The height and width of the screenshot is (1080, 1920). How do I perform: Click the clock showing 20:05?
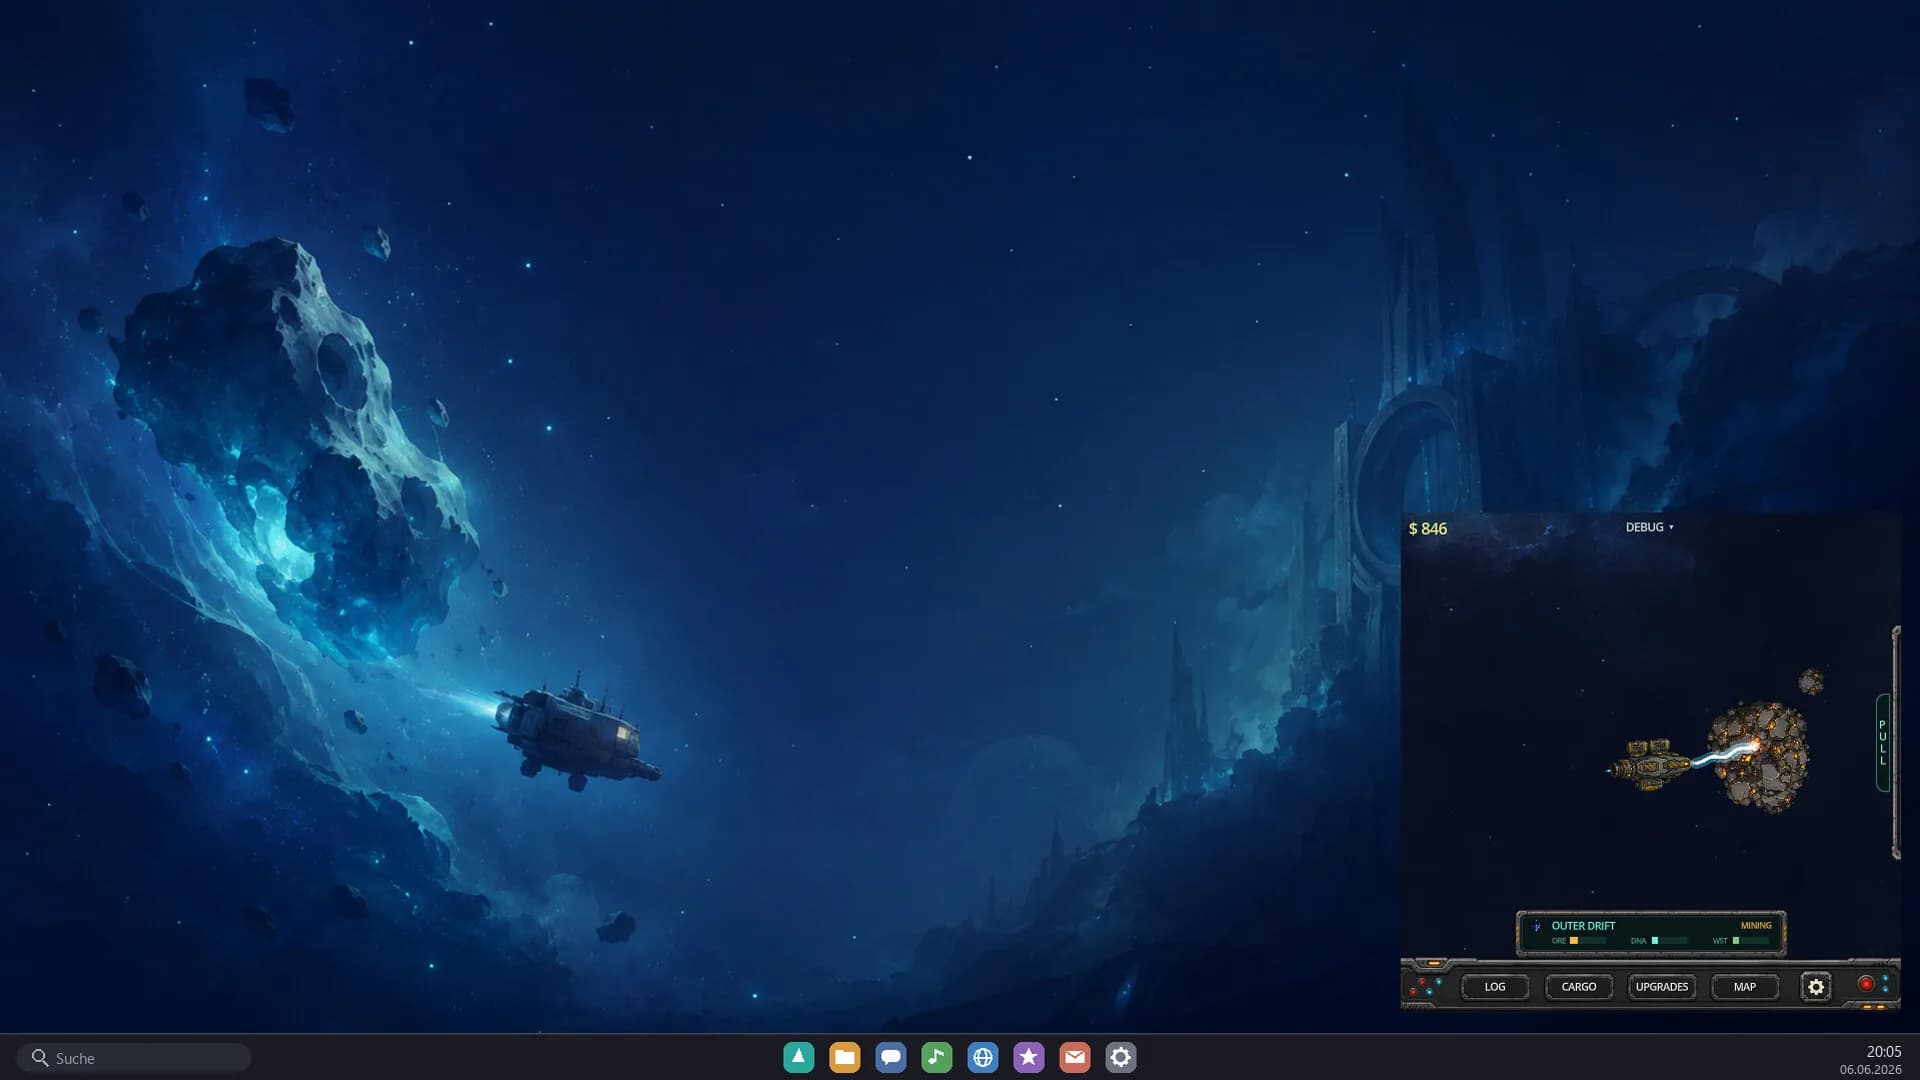[x=1884, y=1051]
